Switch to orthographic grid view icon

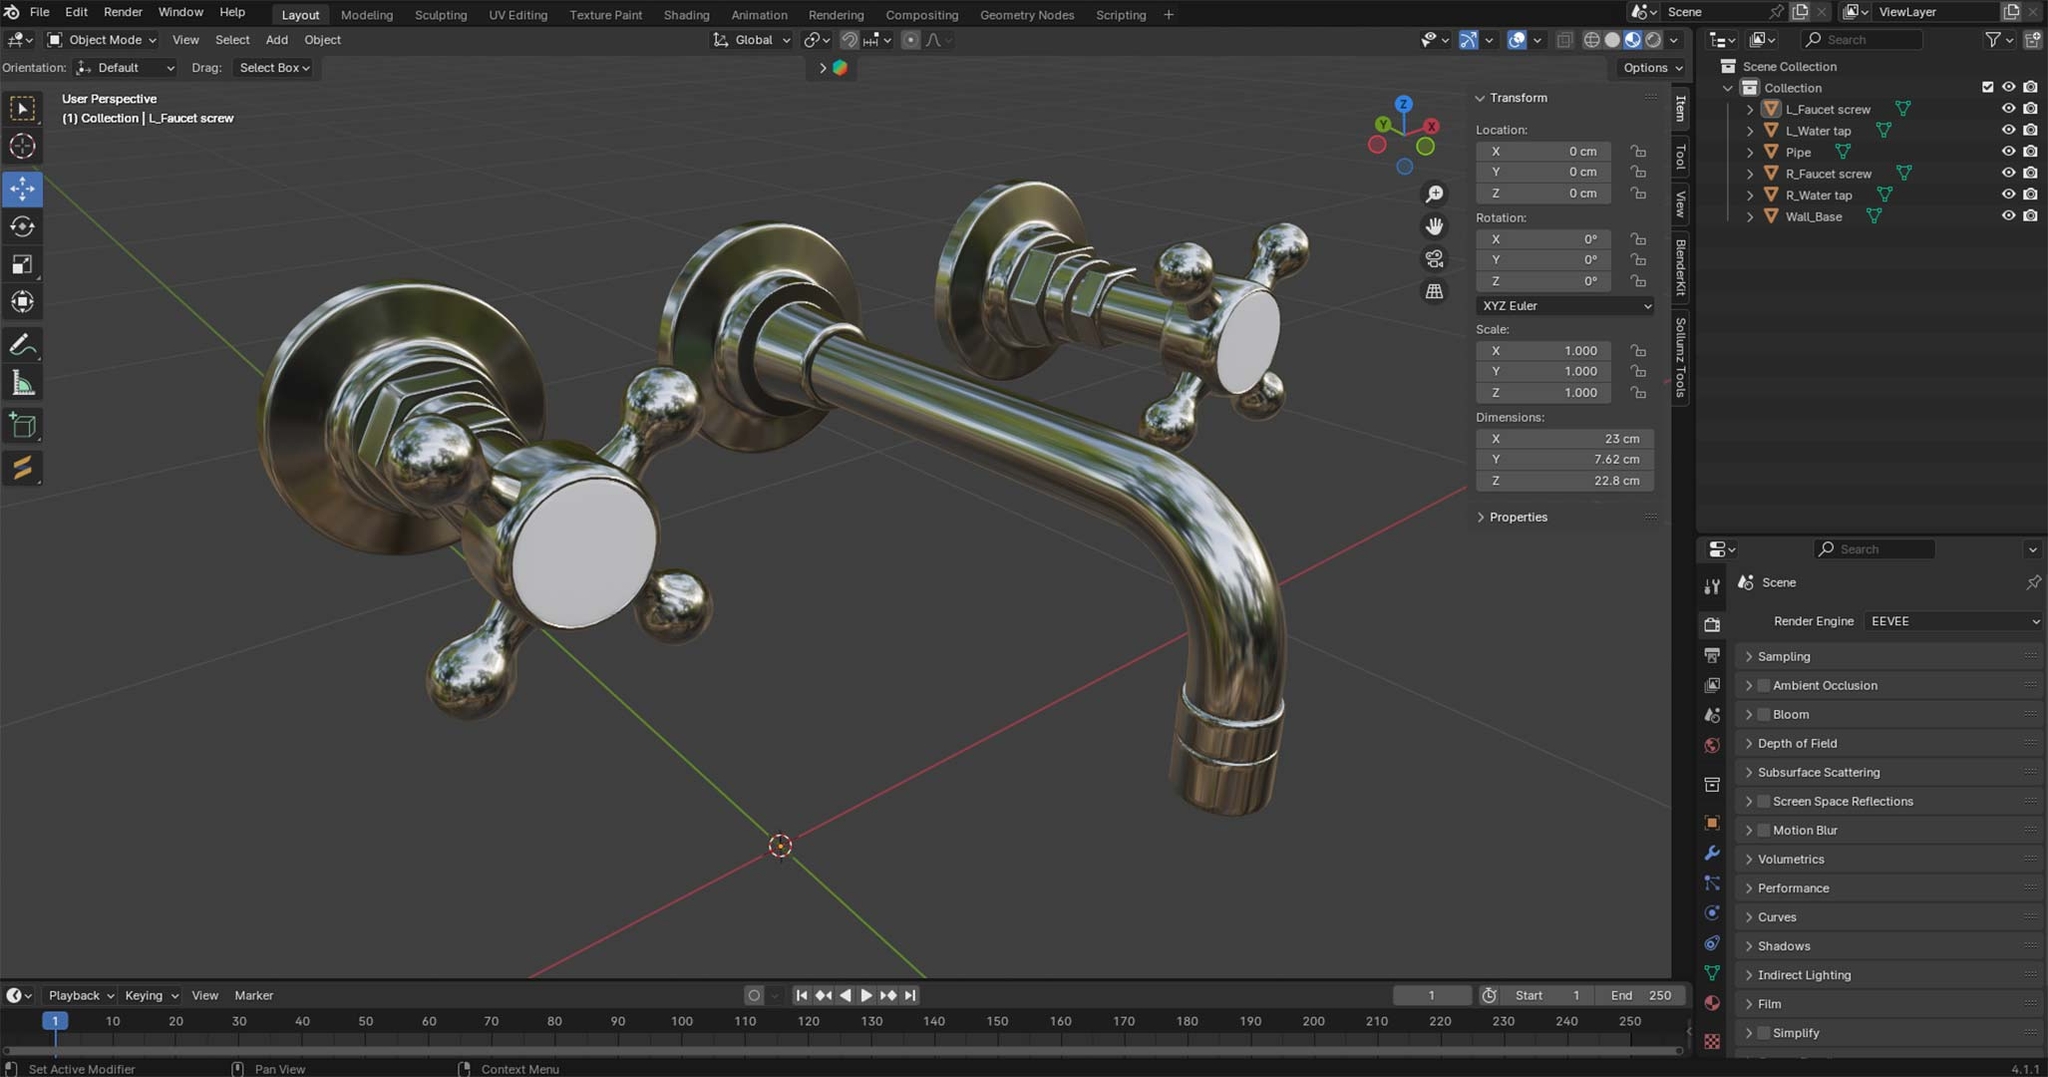click(x=1434, y=291)
